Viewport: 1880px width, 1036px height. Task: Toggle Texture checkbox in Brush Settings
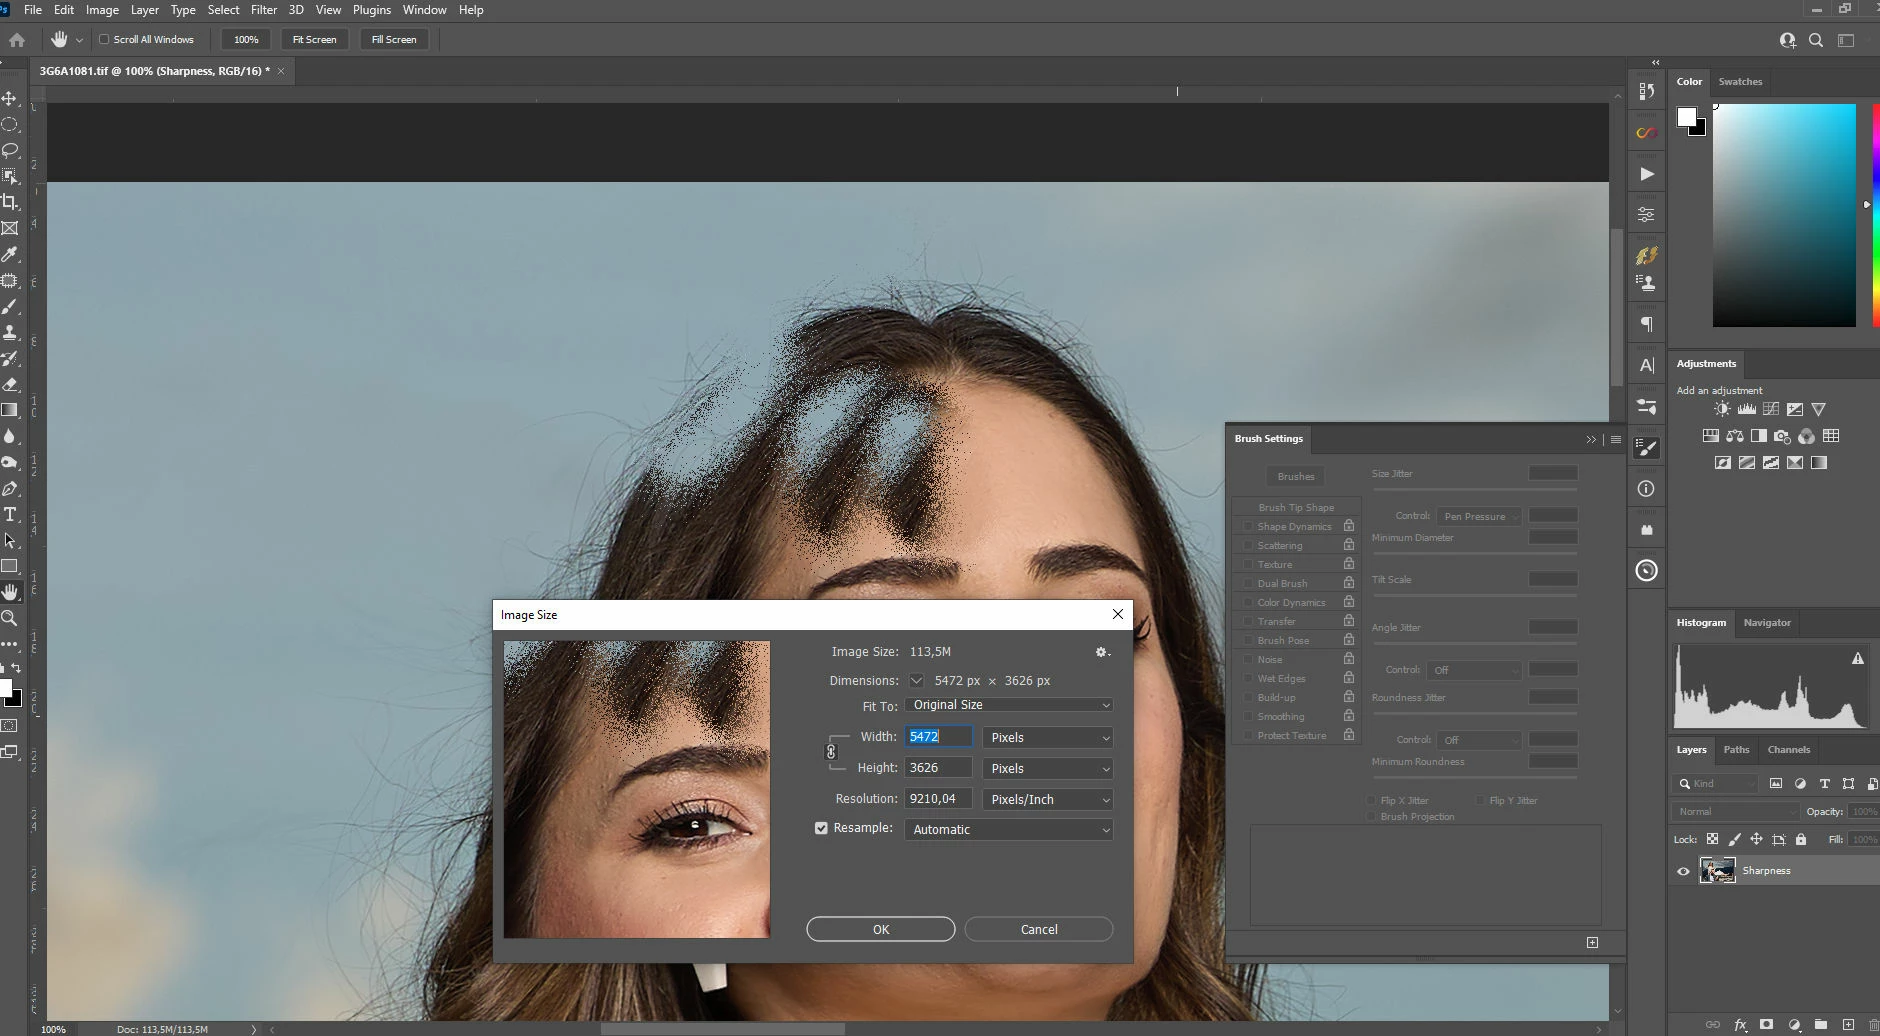(x=1247, y=564)
